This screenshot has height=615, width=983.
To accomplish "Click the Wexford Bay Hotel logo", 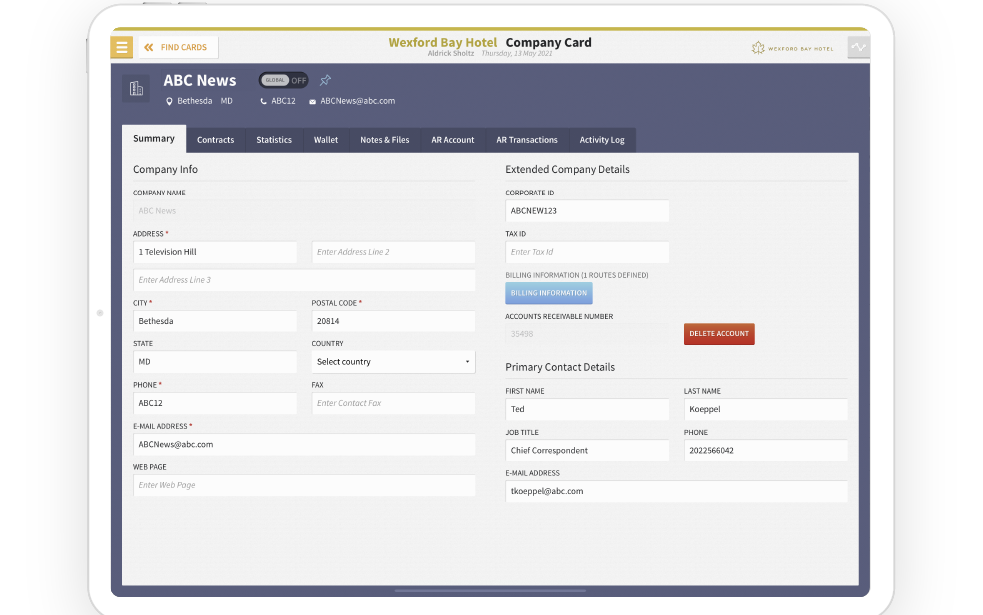I will pos(792,48).
